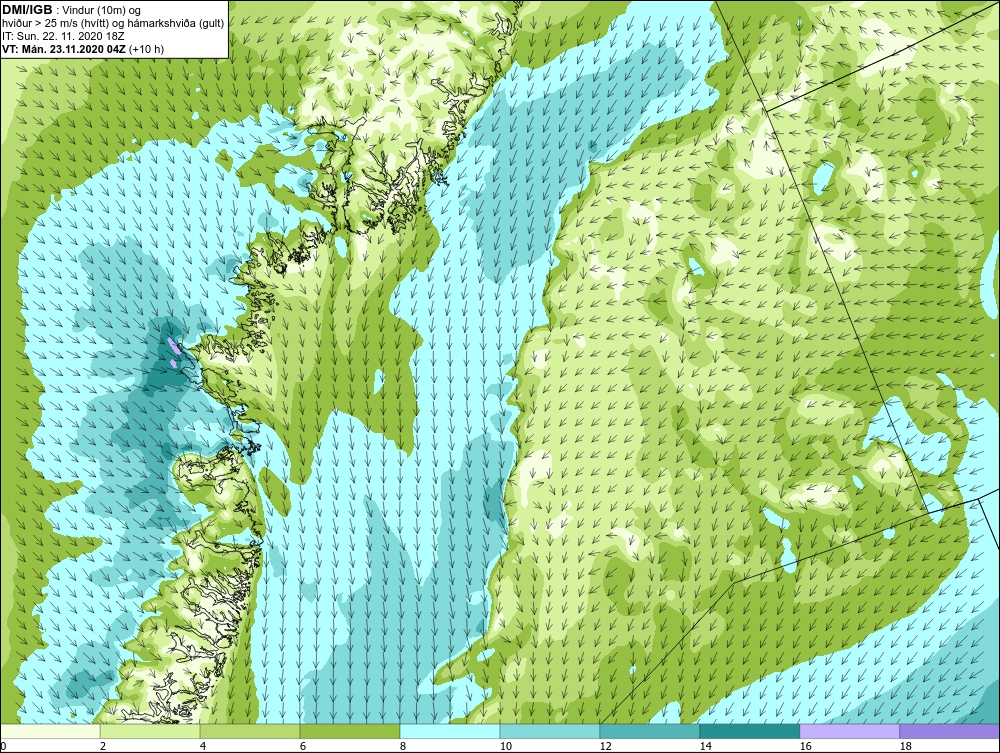The width and height of the screenshot is (1000, 753).
Task: Click the 6–8 m/s olive green legend swatch
Action: [x=350, y=731]
